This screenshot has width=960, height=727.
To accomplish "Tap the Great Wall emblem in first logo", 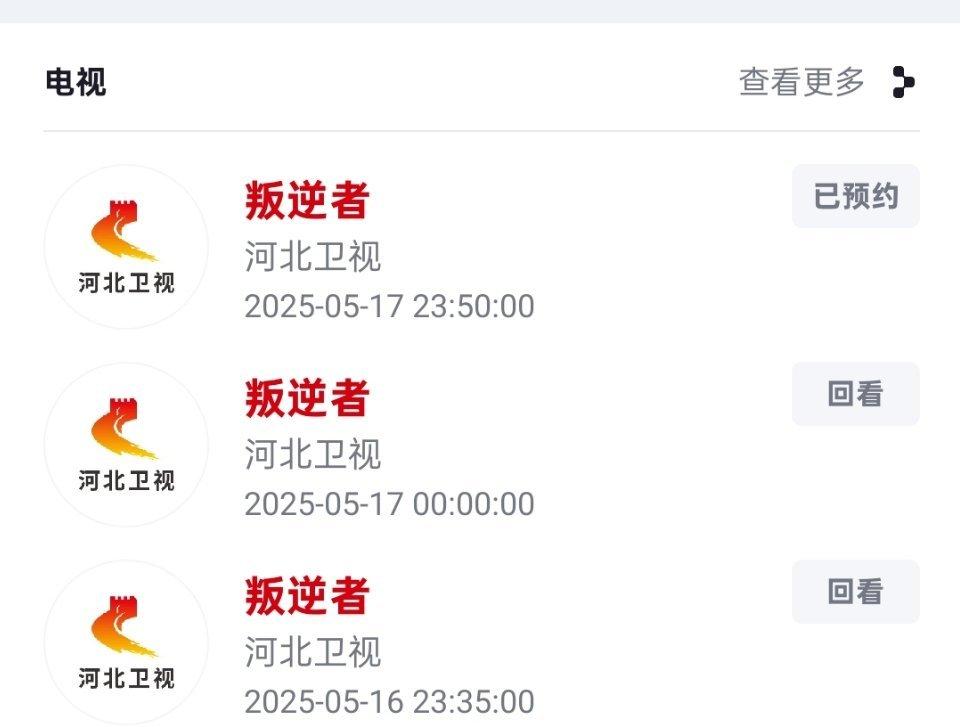I will tap(124, 231).
